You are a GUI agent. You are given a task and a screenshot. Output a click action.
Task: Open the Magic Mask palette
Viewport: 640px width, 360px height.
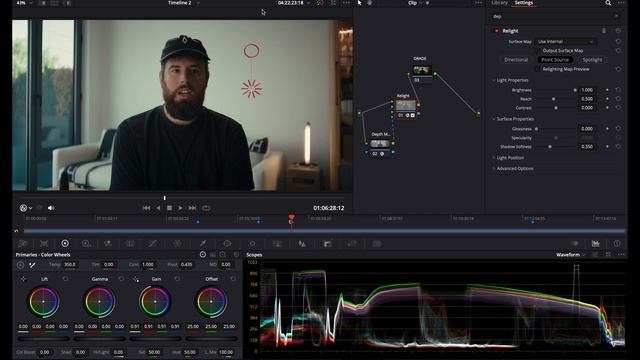[x=277, y=243]
